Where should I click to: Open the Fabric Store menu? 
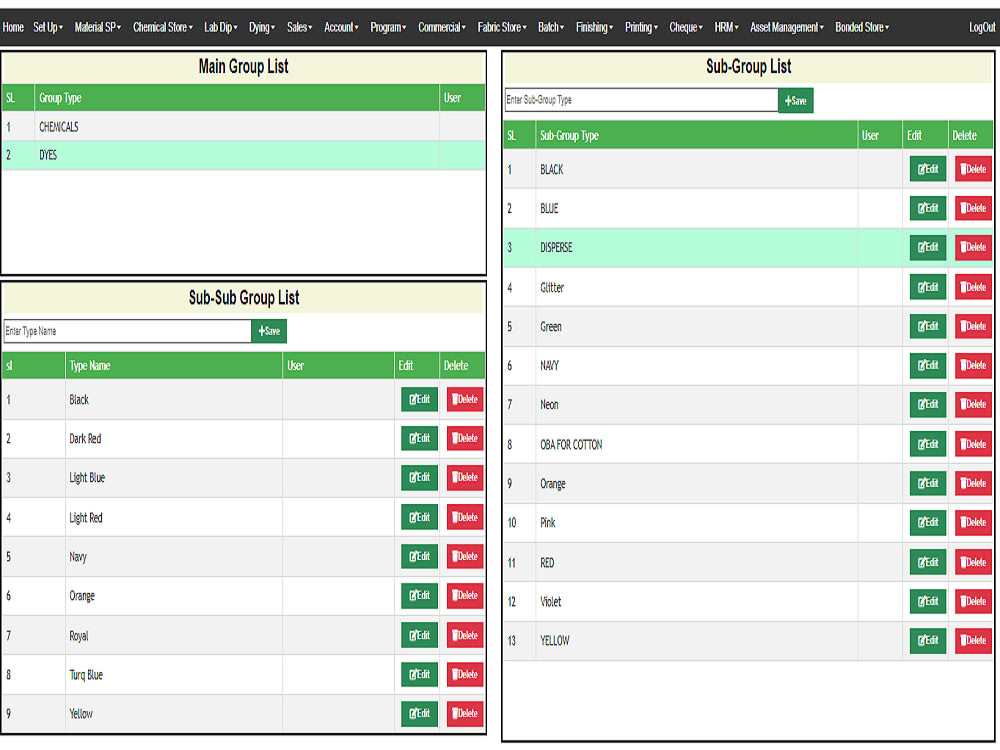[502, 27]
